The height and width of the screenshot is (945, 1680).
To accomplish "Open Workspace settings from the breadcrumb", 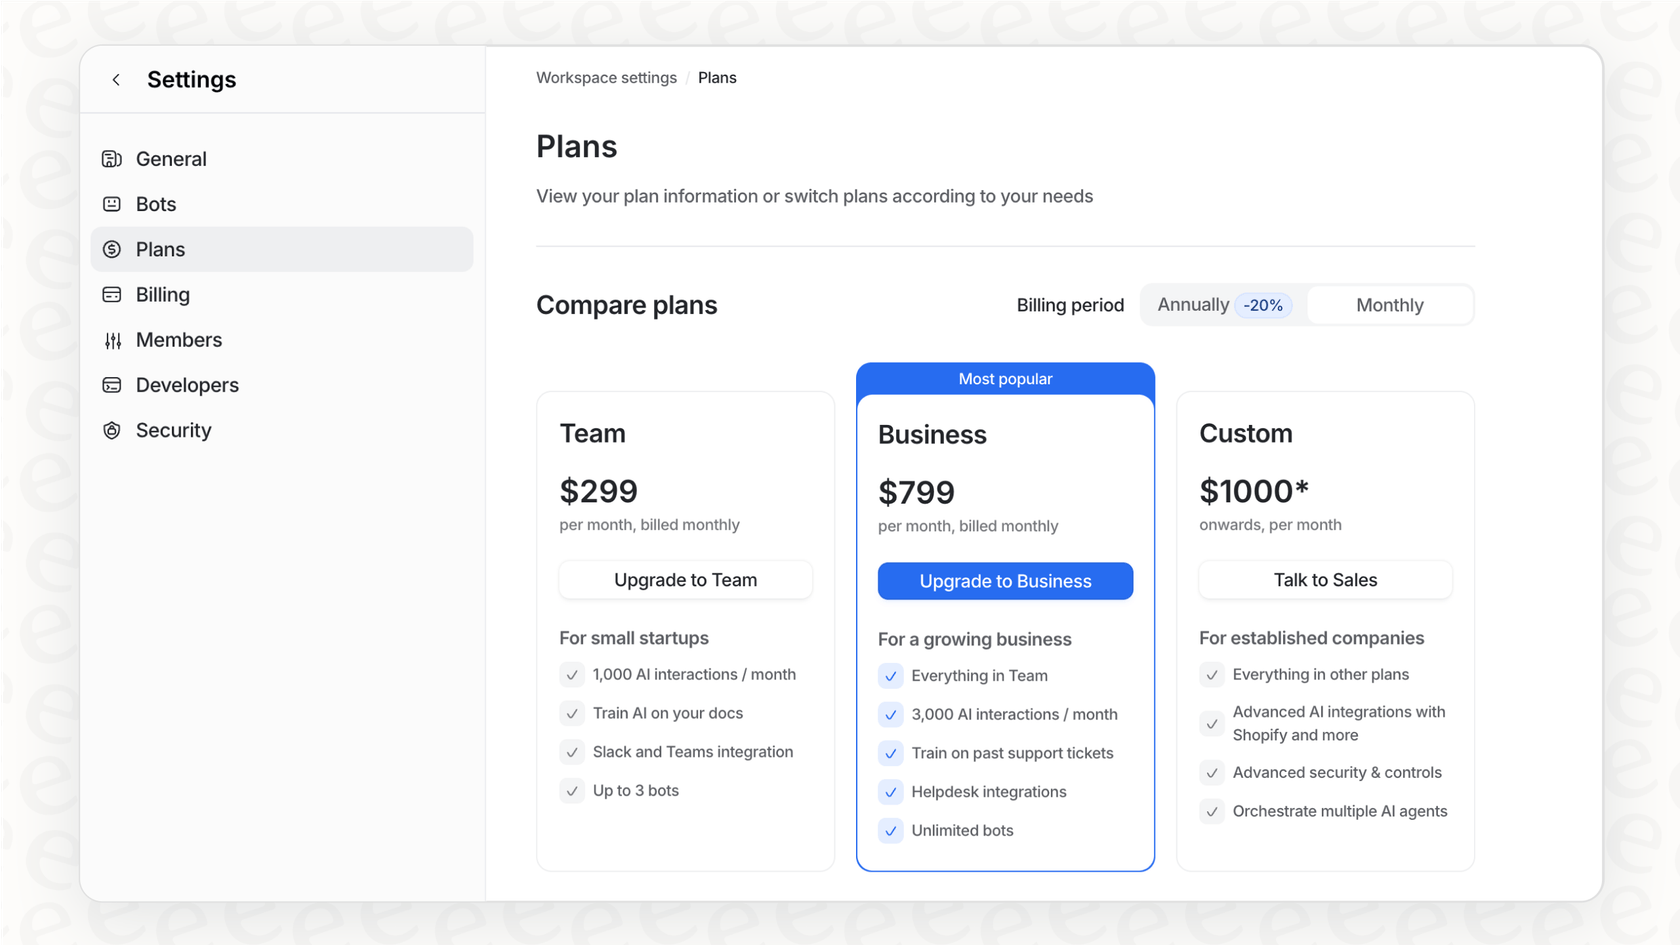I will [606, 77].
